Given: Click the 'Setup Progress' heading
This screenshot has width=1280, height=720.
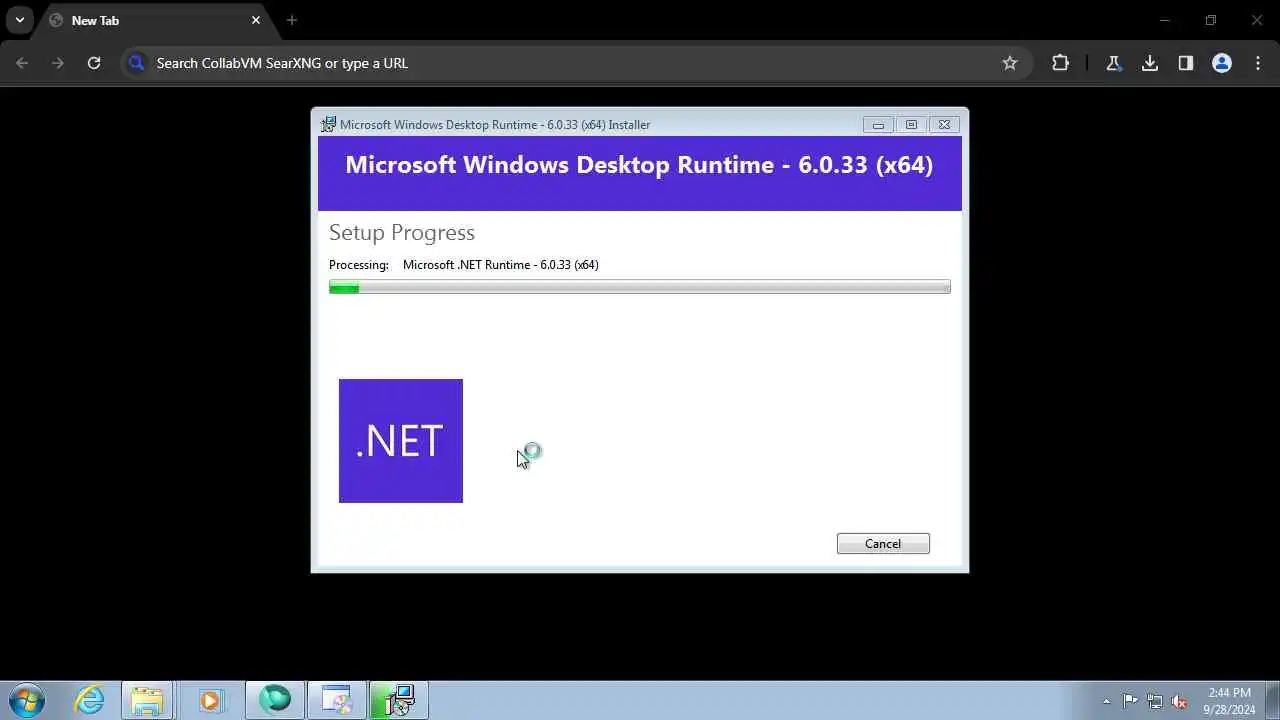Looking at the screenshot, I should [402, 233].
